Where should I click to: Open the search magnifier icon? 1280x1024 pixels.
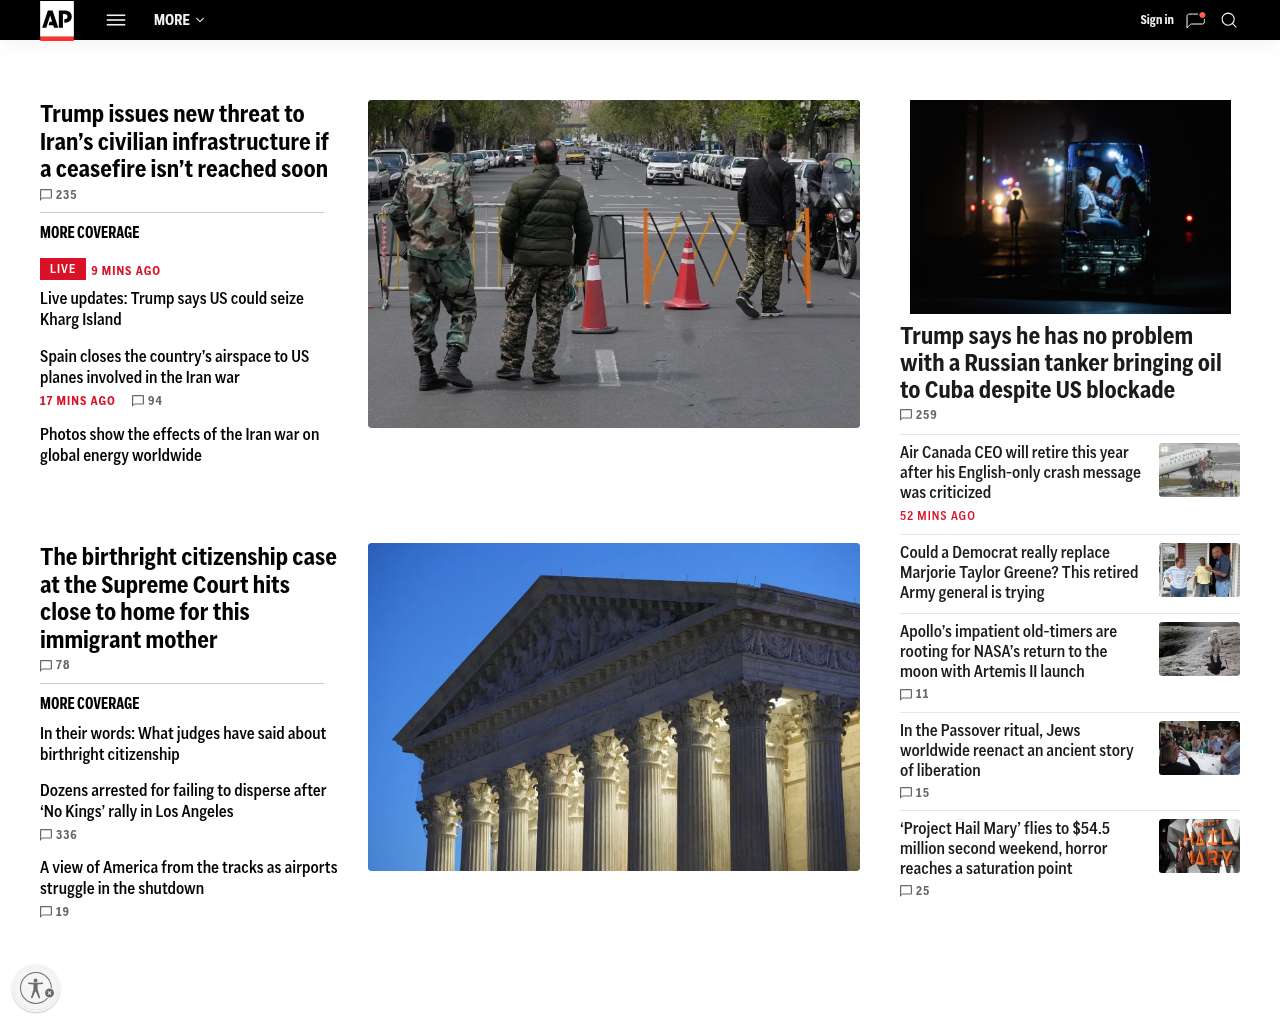pos(1229,20)
